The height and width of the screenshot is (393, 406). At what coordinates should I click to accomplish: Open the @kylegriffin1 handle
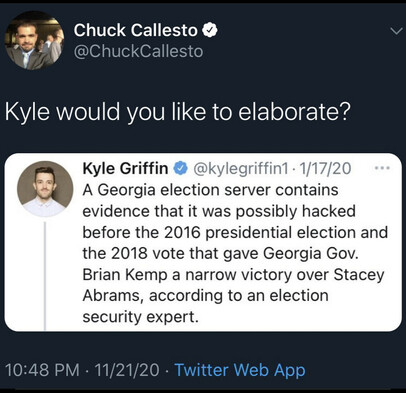(x=241, y=169)
